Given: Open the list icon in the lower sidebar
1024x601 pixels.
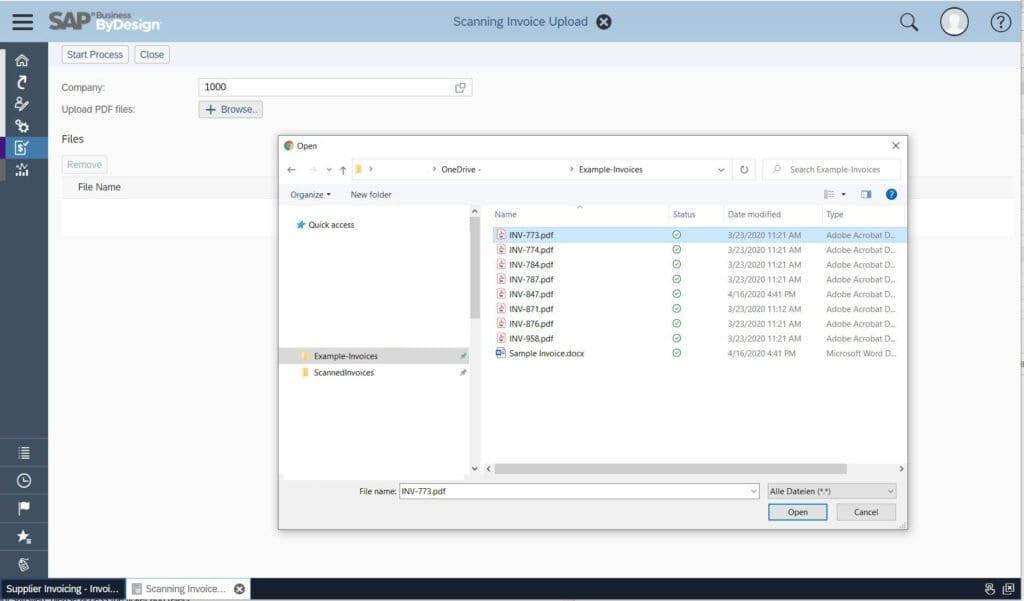Looking at the screenshot, I should coord(24,453).
